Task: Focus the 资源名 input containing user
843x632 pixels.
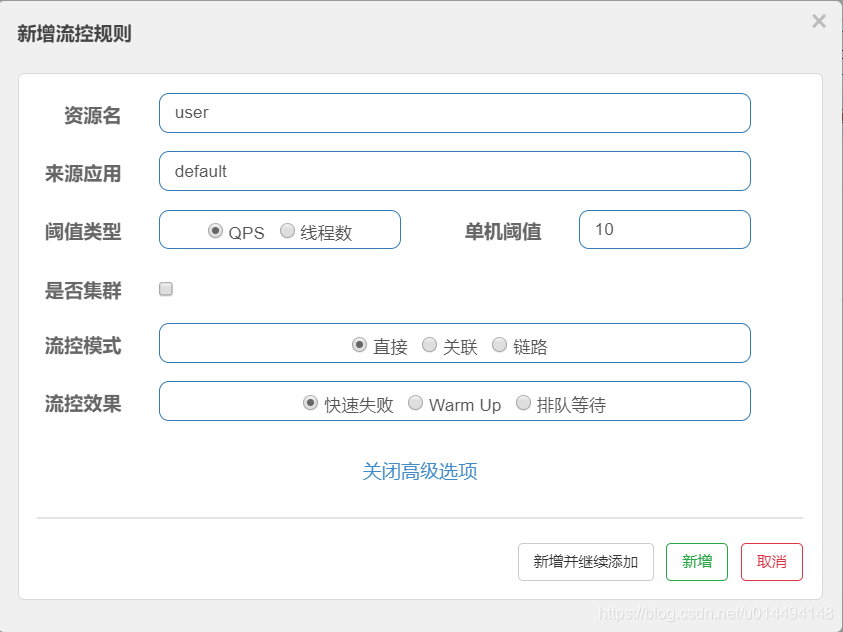Action: click(x=454, y=113)
